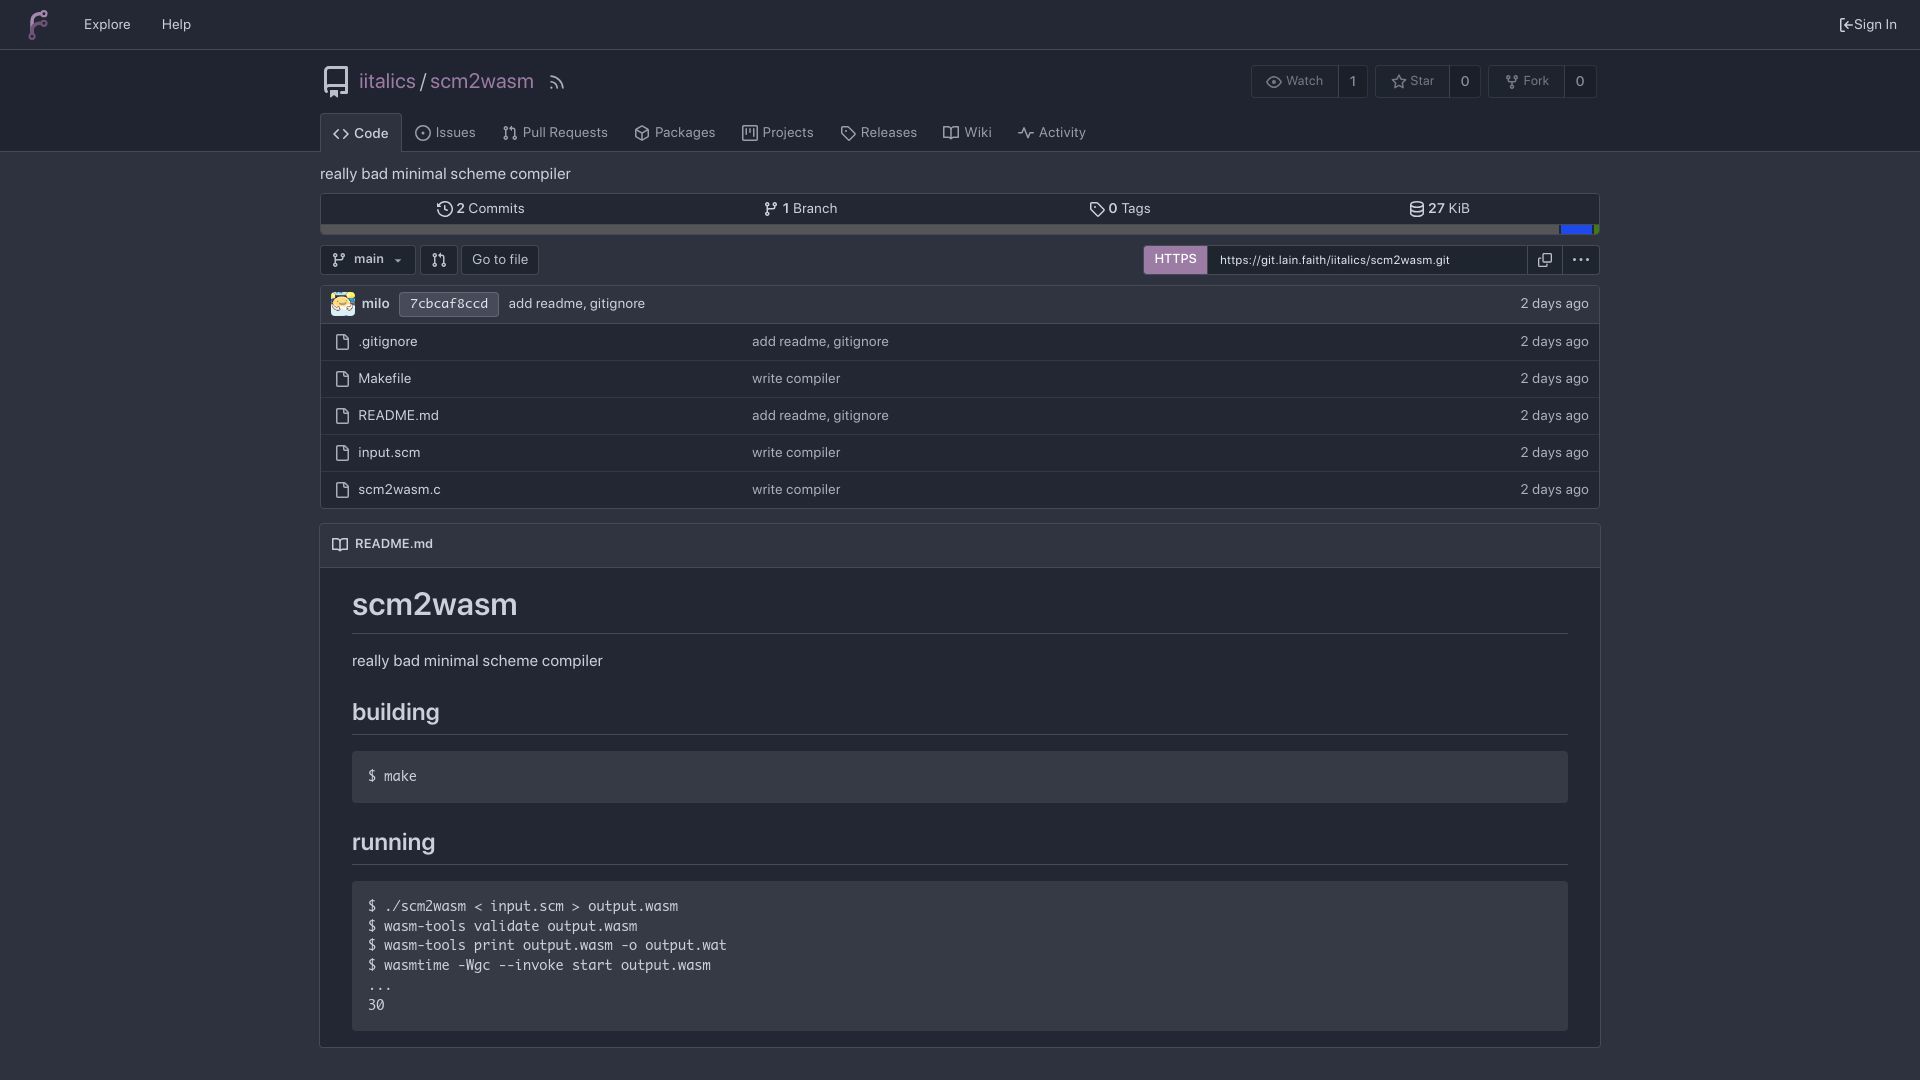The width and height of the screenshot is (1920, 1080).
Task: Open the more clone options menu
Action: (x=1581, y=260)
